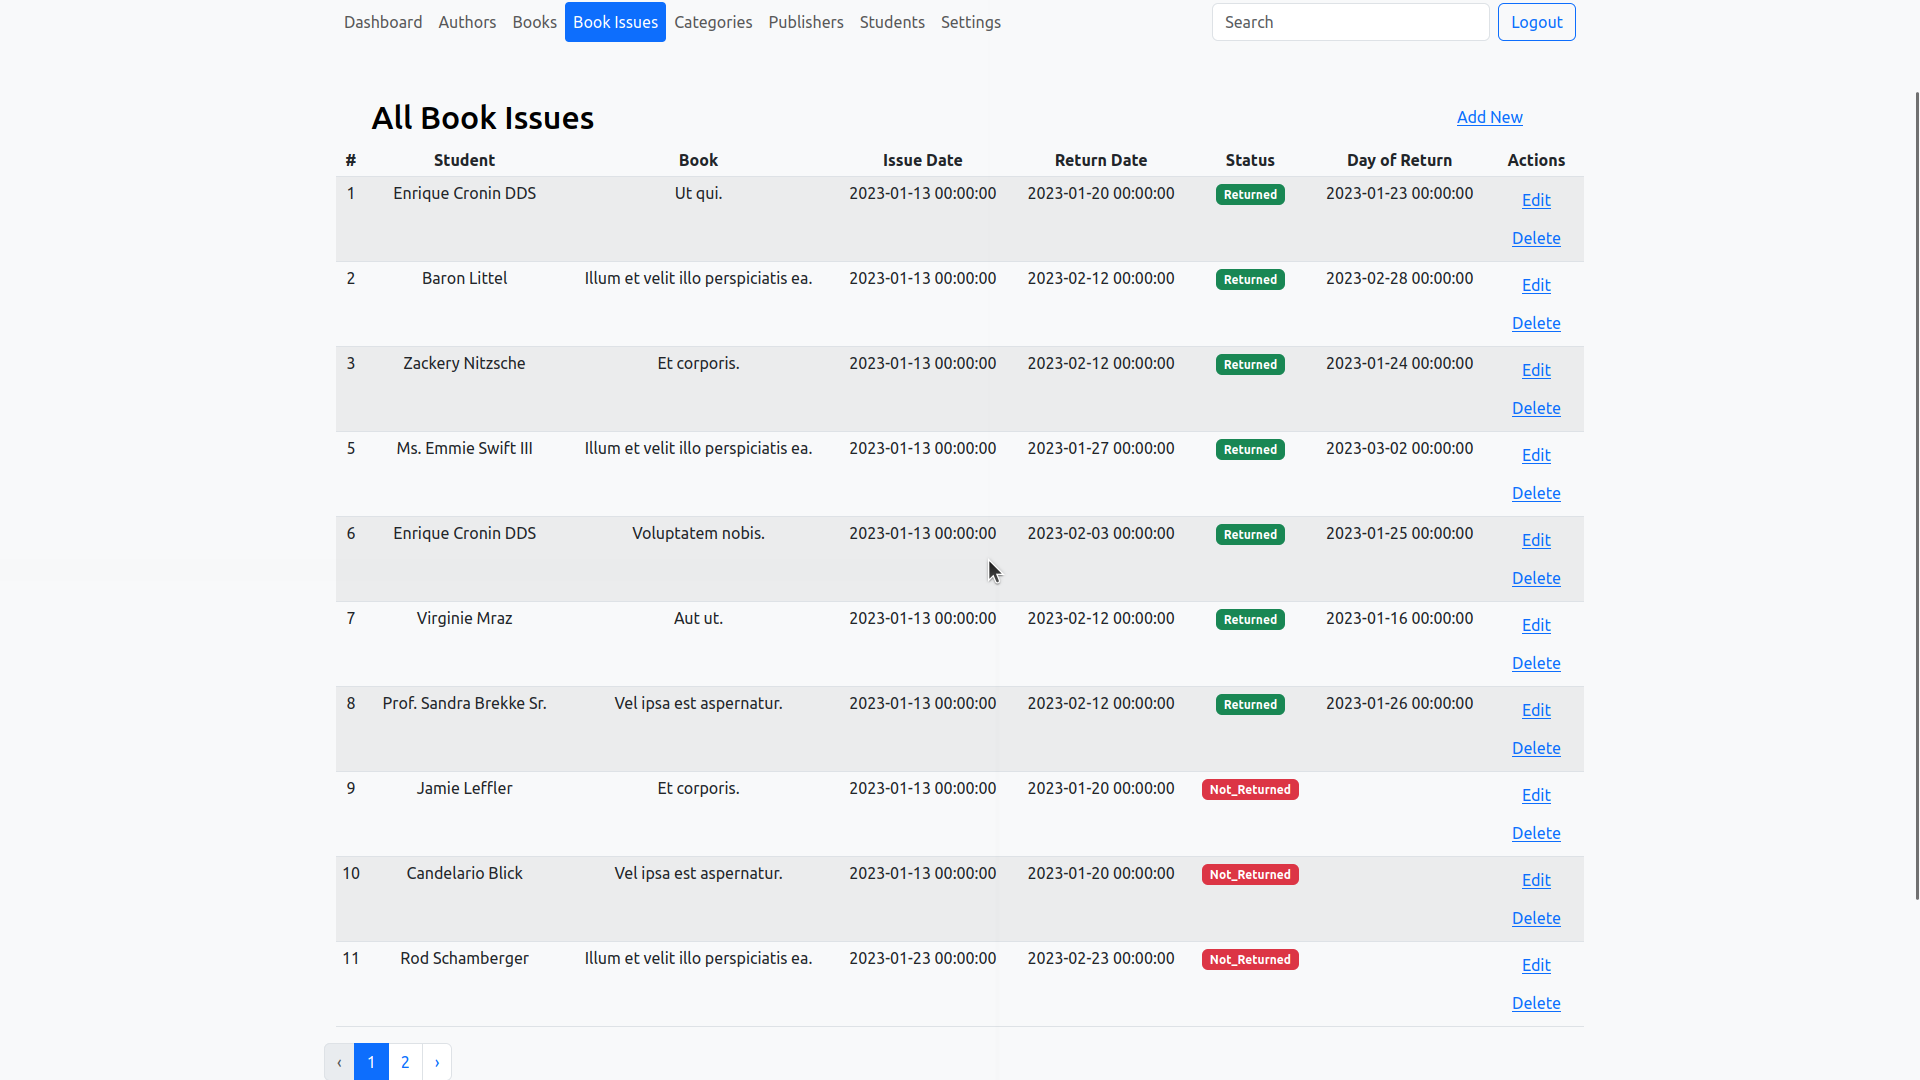
Task: Open Settings from navbar
Action: coord(970,22)
